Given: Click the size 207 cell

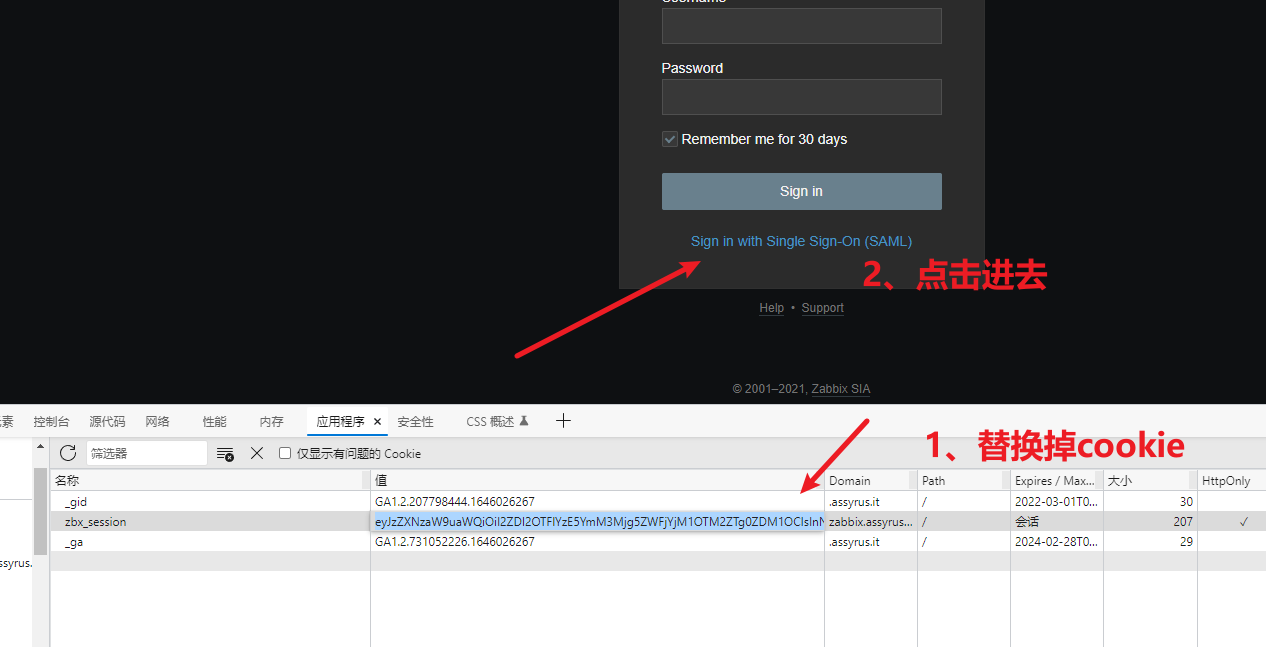Looking at the screenshot, I should pyautogui.click(x=1150, y=522).
